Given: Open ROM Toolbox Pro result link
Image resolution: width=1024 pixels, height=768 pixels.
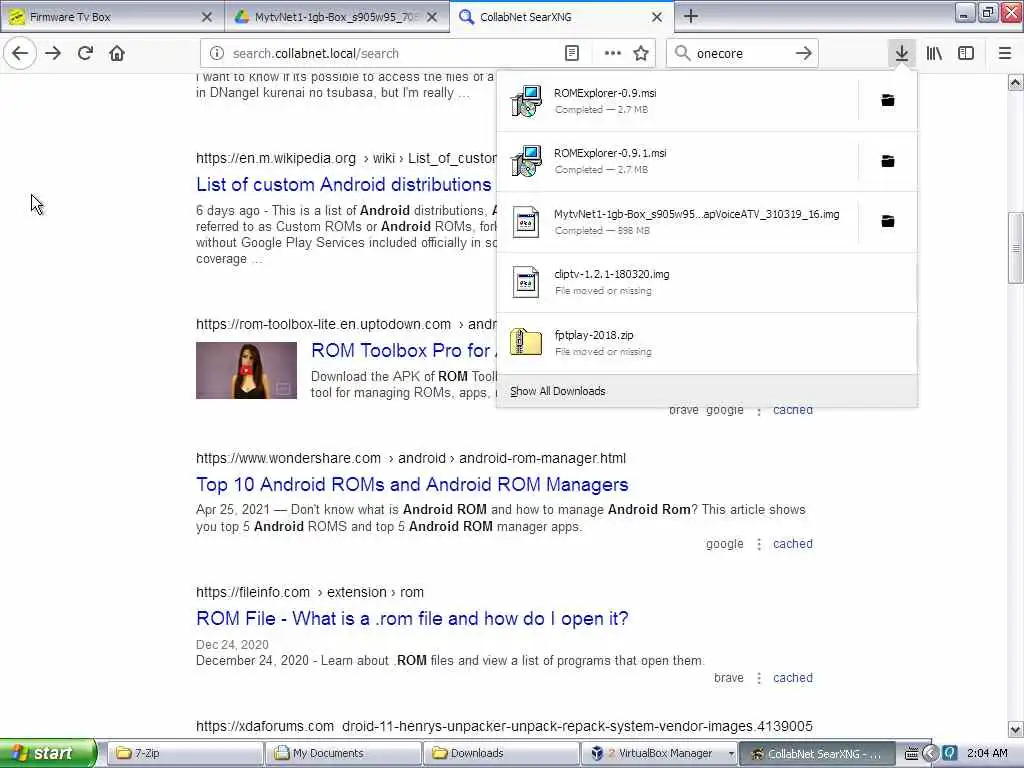Looking at the screenshot, I should tap(403, 351).
